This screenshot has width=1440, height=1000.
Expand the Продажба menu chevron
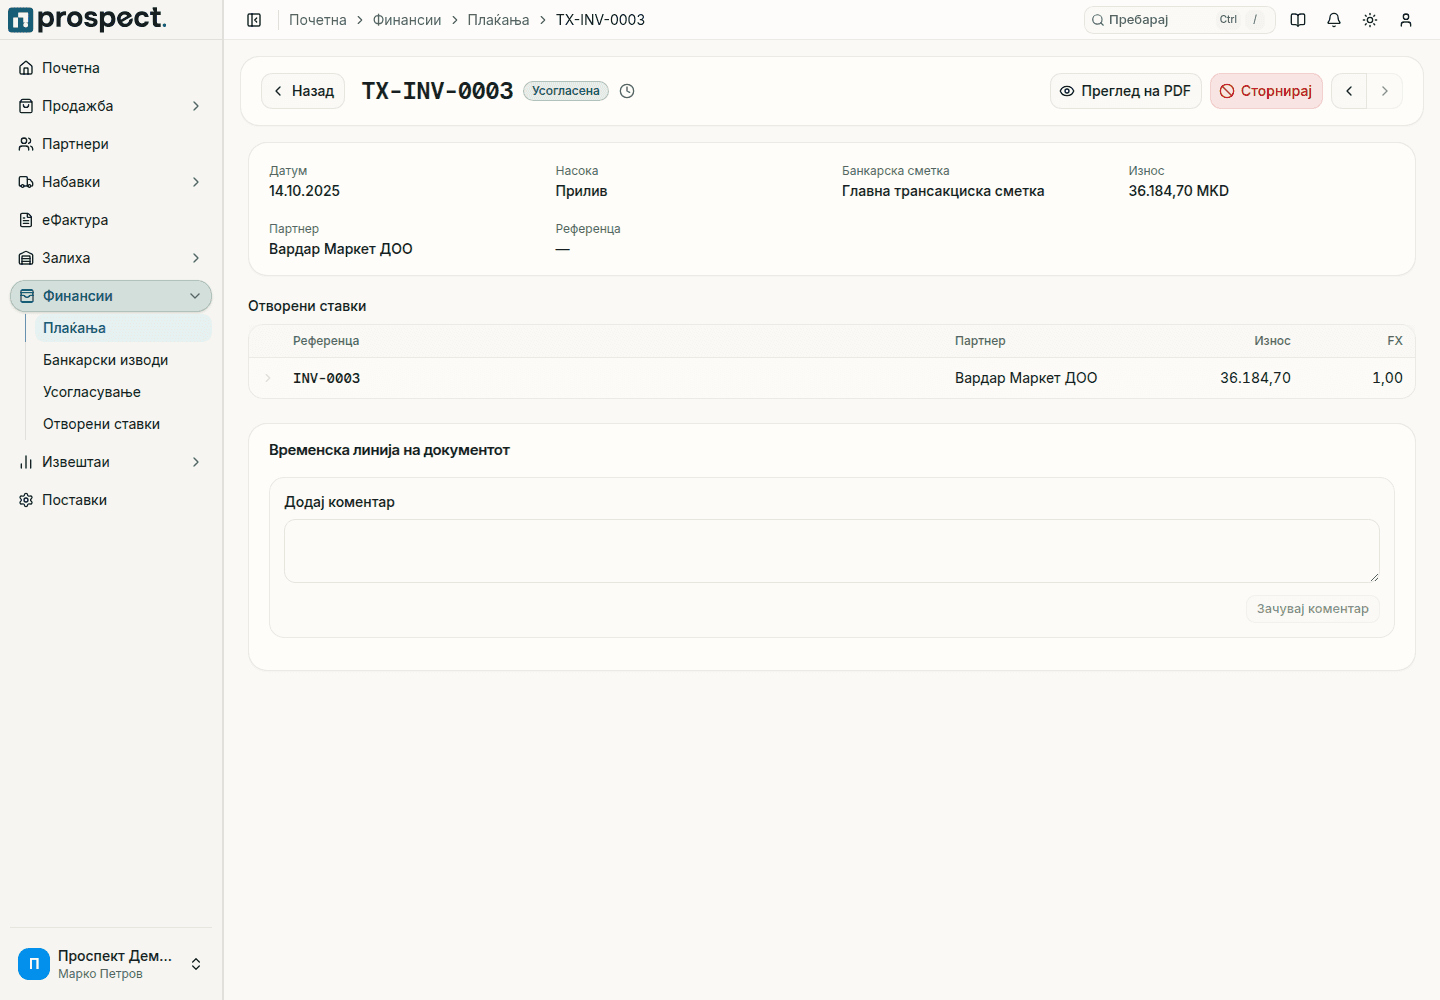(x=196, y=106)
